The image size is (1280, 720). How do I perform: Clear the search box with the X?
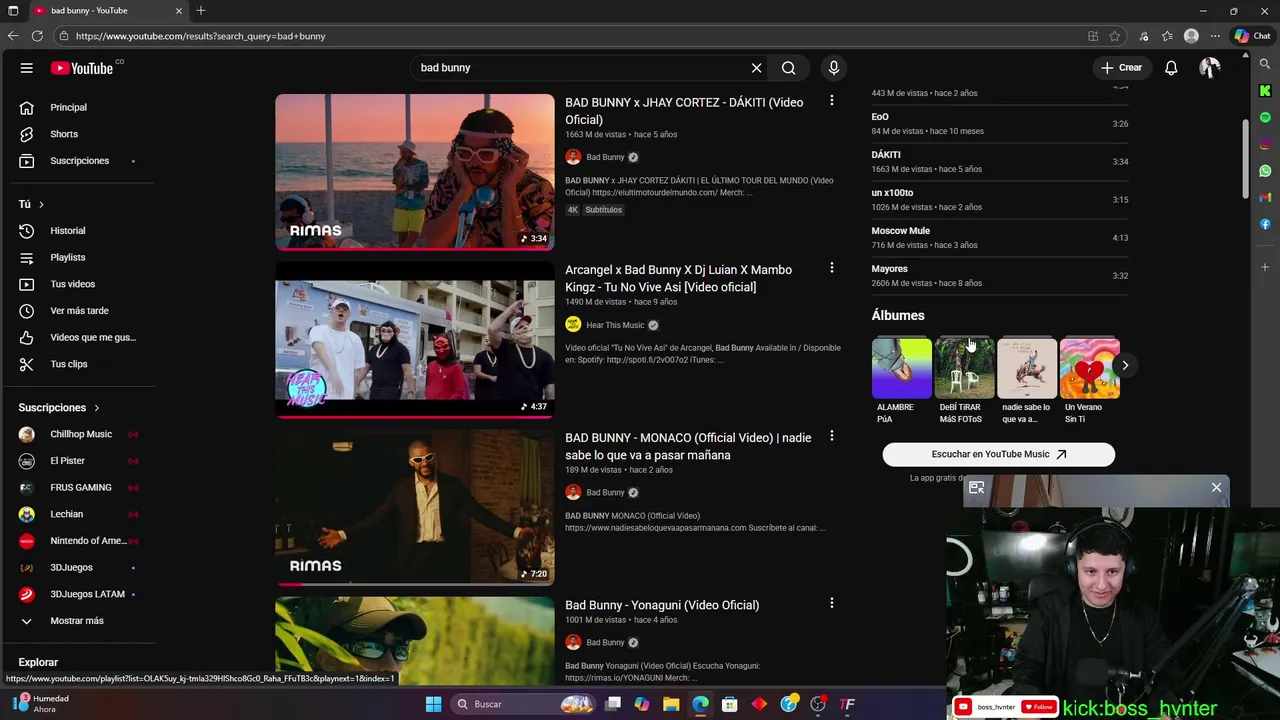click(x=756, y=68)
